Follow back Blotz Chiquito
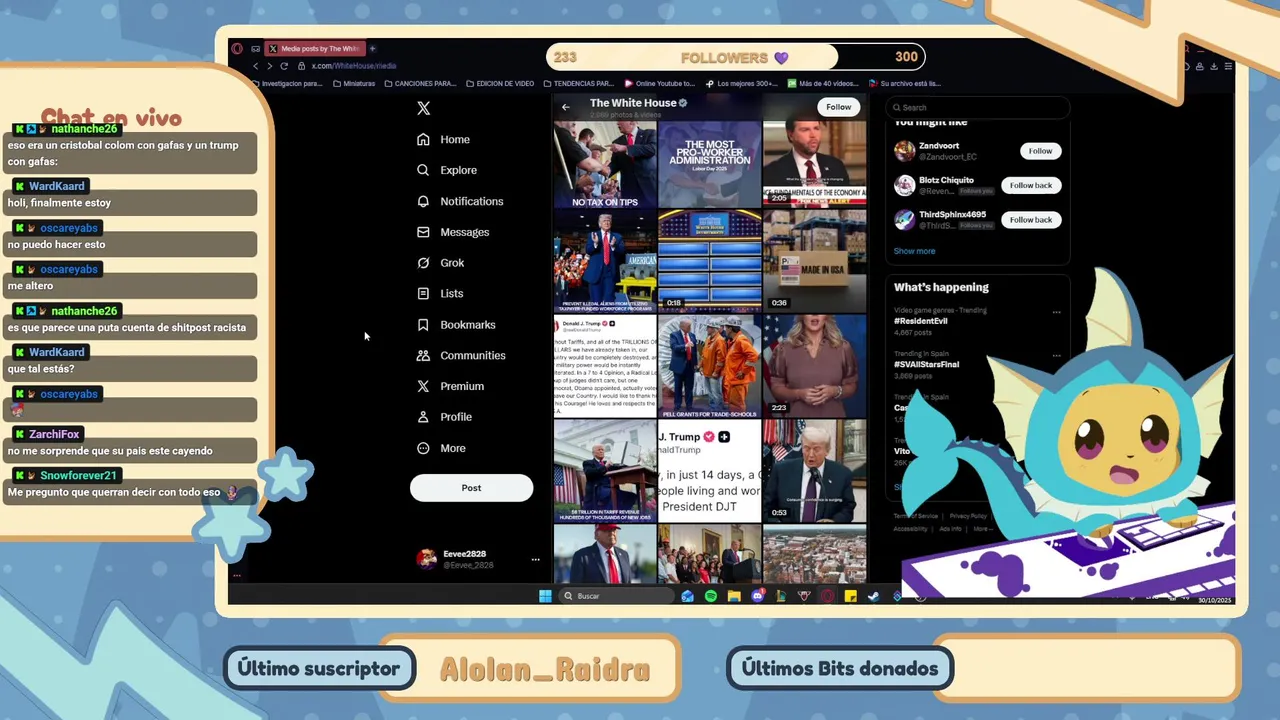The width and height of the screenshot is (1280, 720). point(1030,185)
